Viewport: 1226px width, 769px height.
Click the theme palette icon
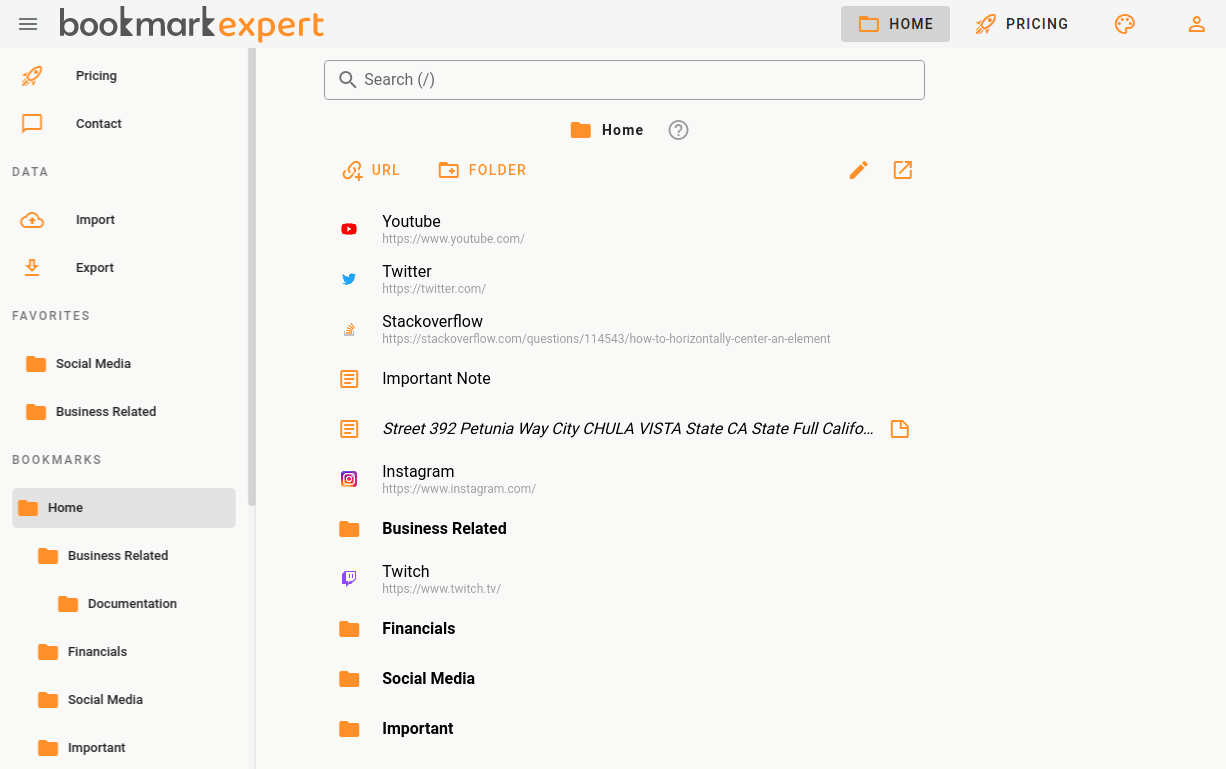click(1125, 24)
